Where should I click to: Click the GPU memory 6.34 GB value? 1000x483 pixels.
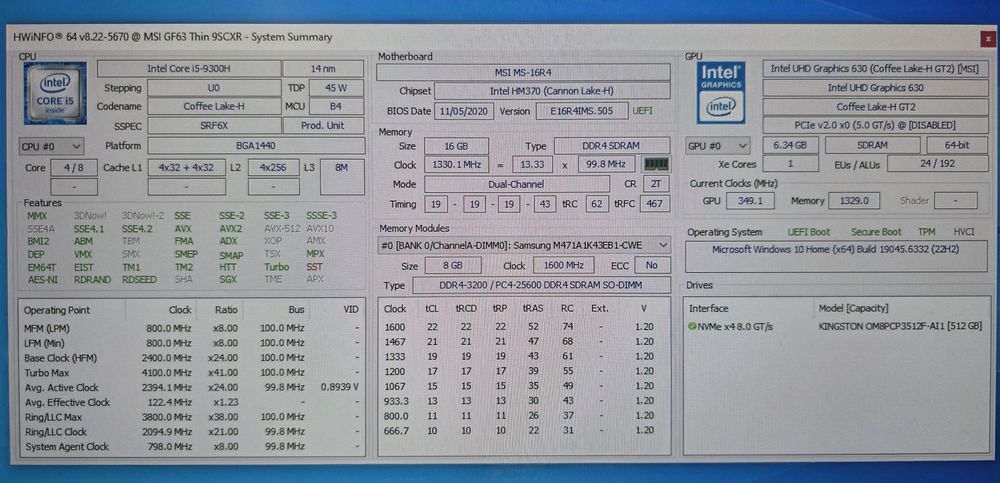click(x=790, y=145)
